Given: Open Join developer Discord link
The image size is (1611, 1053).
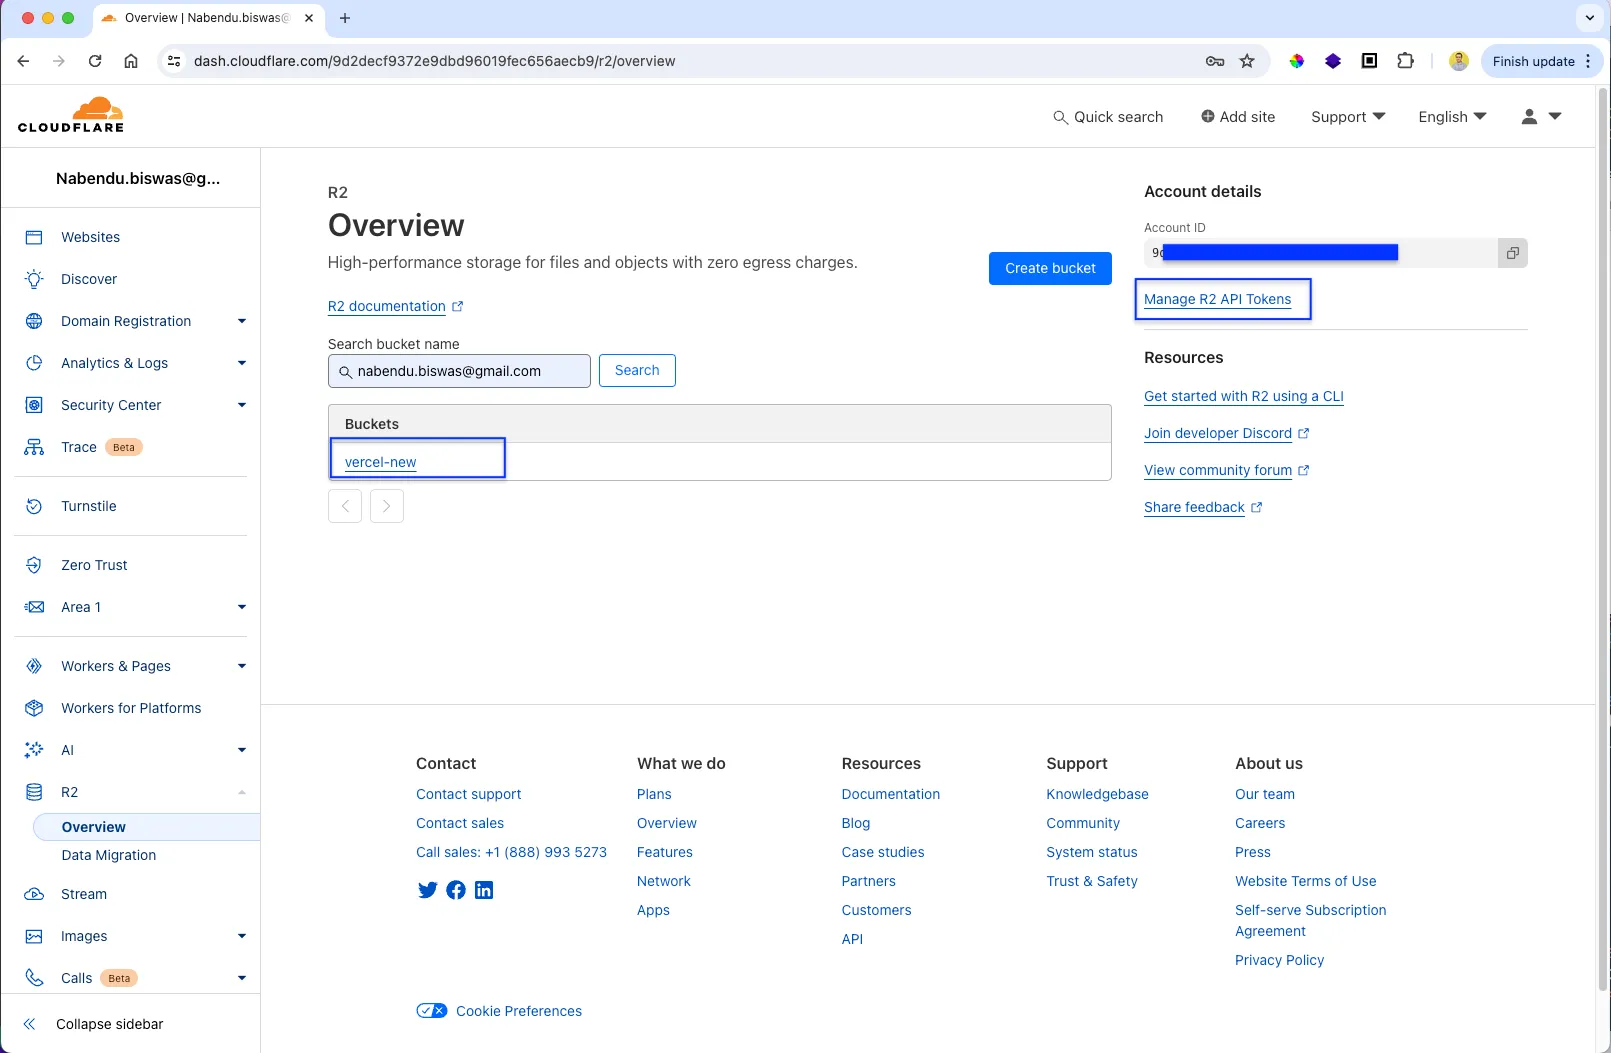Looking at the screenshot, I should tap(1226, 433).
